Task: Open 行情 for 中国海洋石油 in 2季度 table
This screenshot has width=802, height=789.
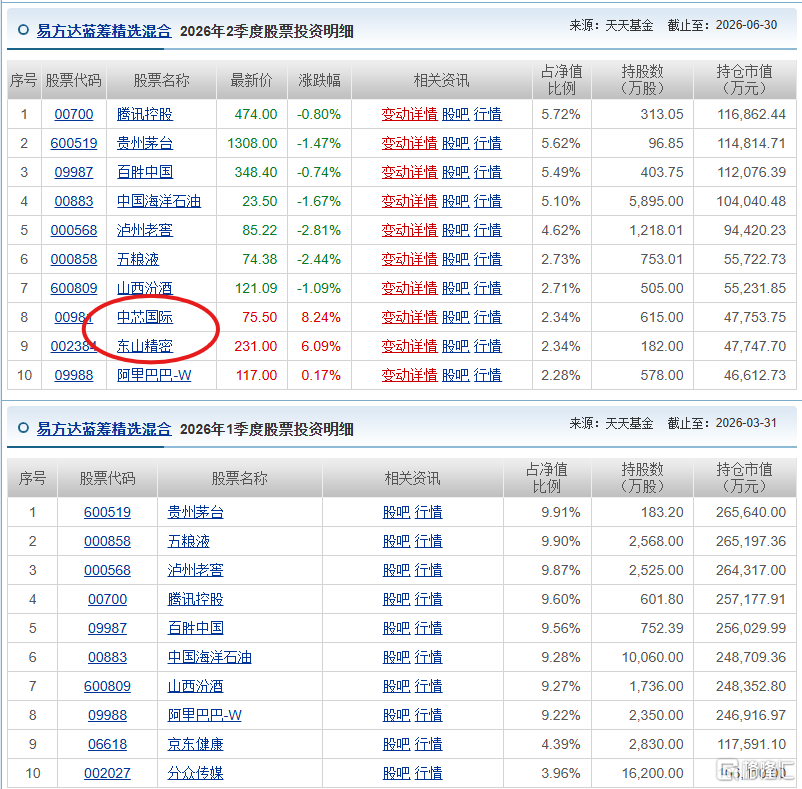Action: 487,201
